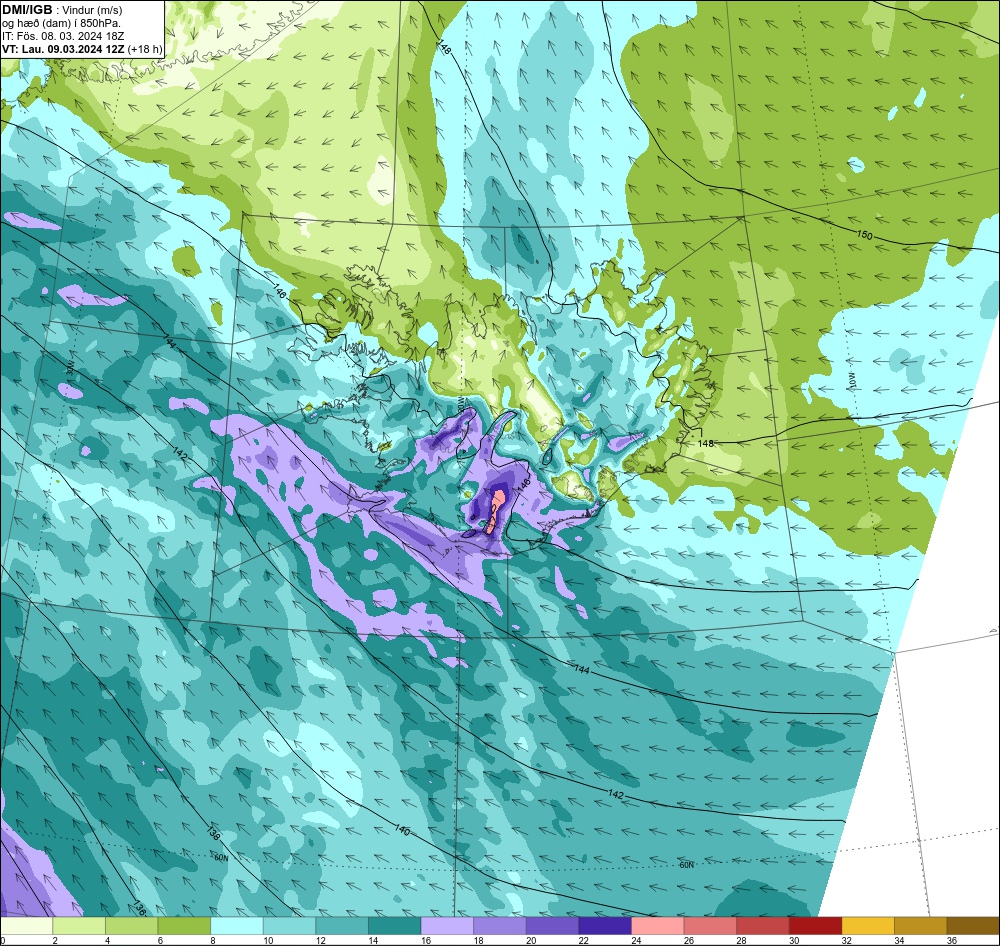The width and height of the screenshot is (1000, 946).
Task: Choose the dark teal 14–16 m/s legend swatch
Action: (x=395, y=926)
